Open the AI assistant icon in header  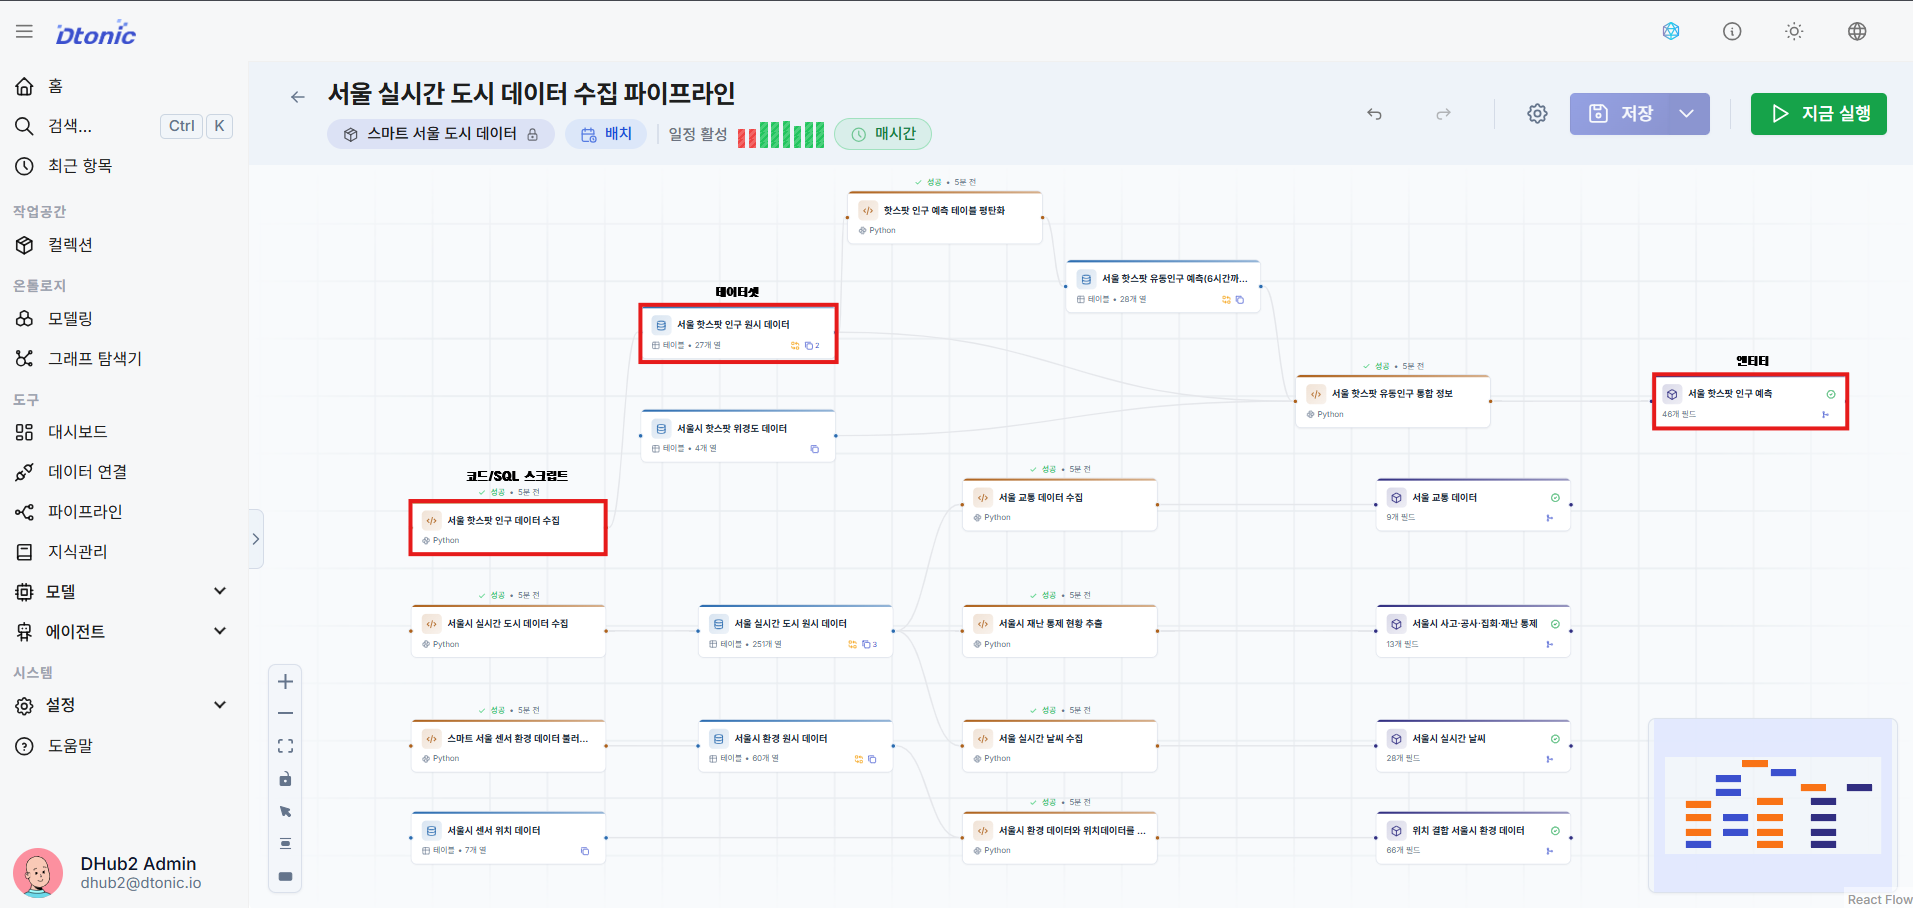1671,31
